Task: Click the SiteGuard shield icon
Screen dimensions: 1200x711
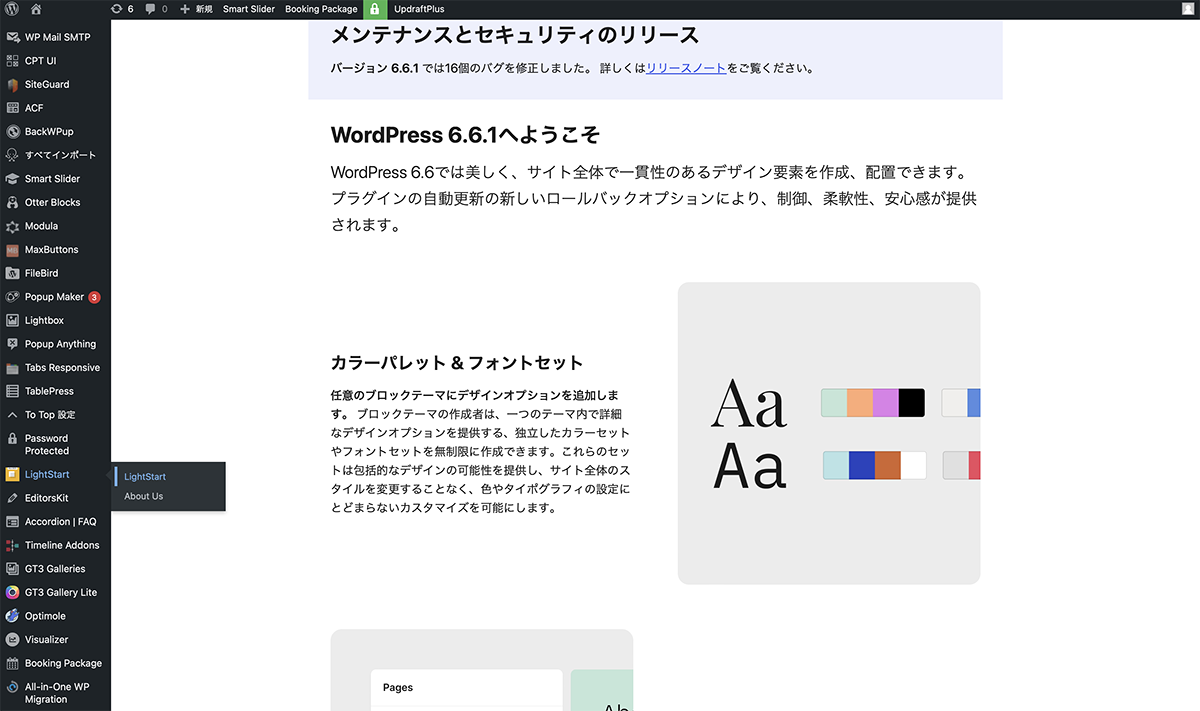Action: click(x=13, y=85)
